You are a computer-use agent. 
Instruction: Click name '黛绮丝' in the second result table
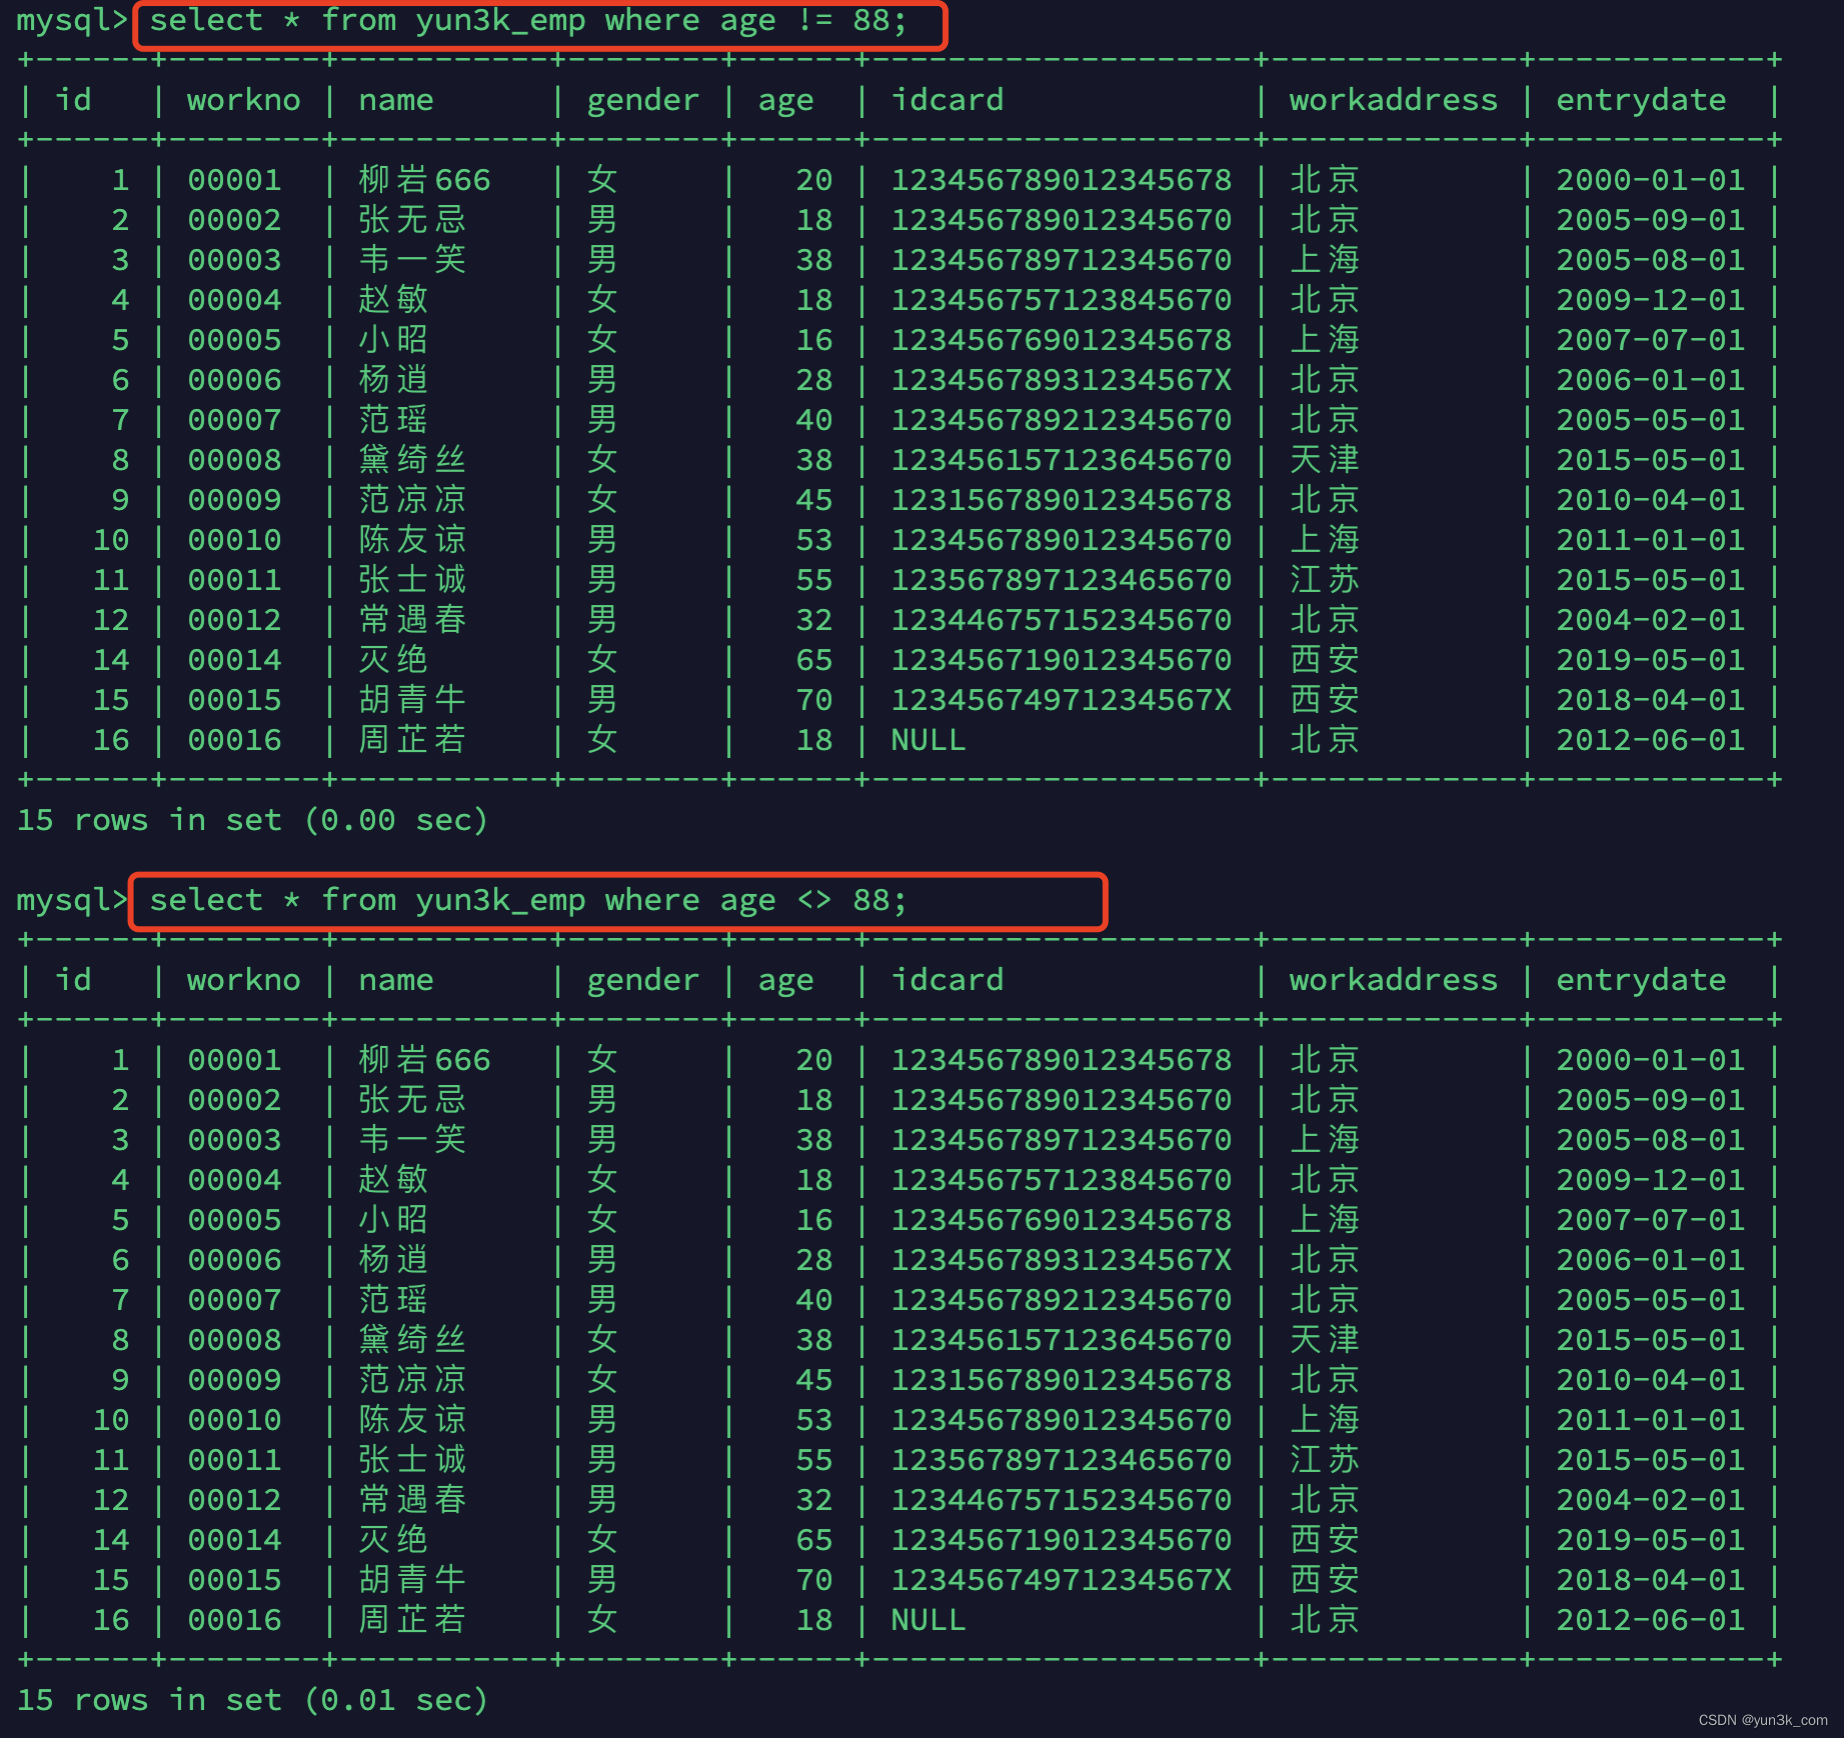tap(412, 1340)
